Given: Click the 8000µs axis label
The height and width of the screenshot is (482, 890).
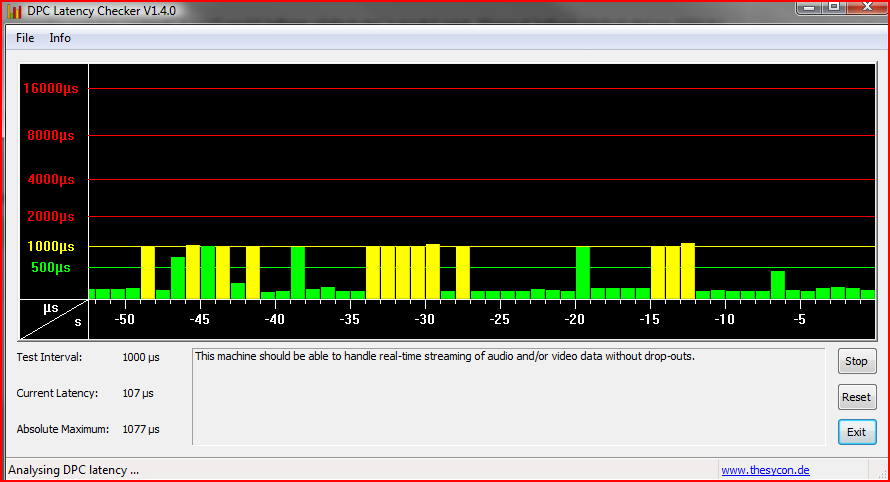Looking at the screenshot, I should click(x=51, y=136).
